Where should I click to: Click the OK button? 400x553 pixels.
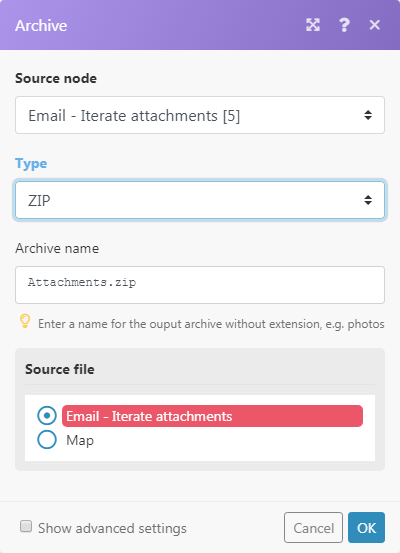366,528
